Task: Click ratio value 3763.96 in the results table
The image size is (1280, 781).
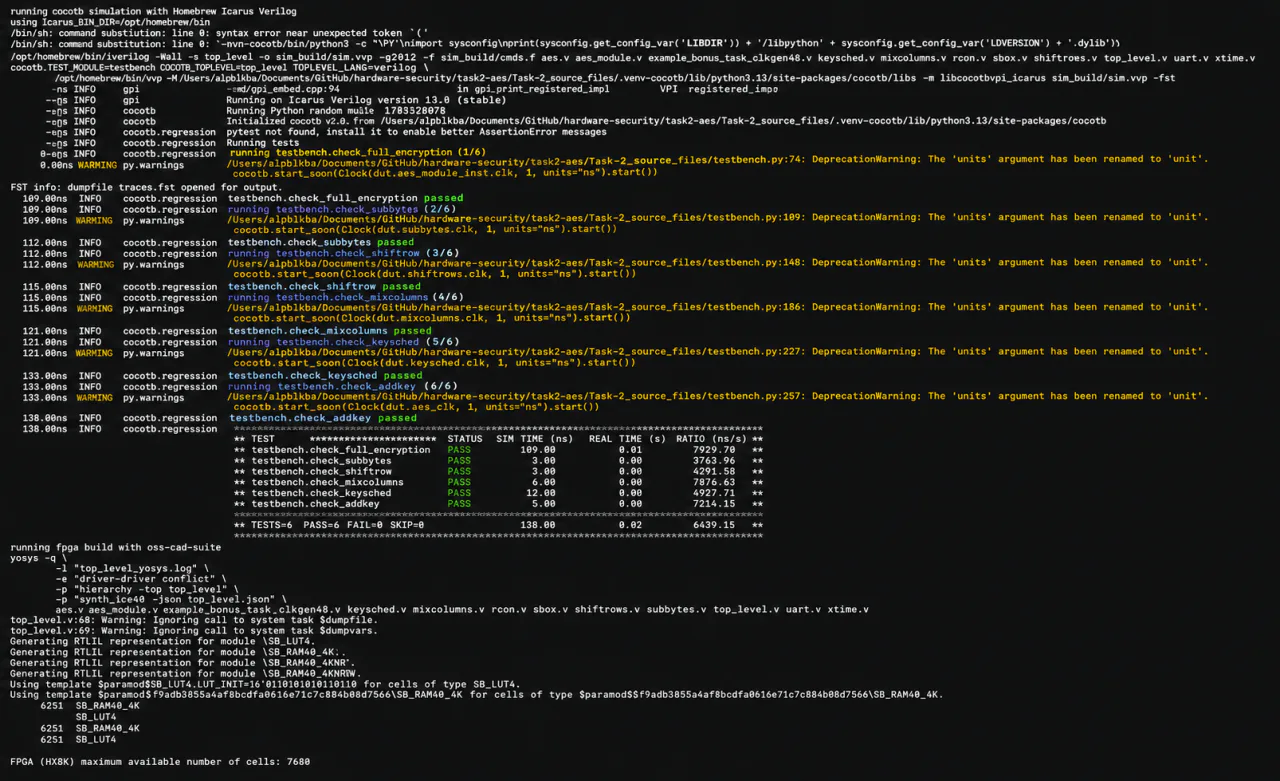Action: (714, 461)
